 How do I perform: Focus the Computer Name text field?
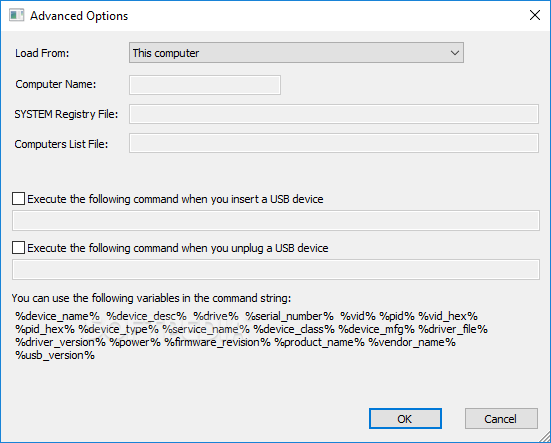coord(205,85)
